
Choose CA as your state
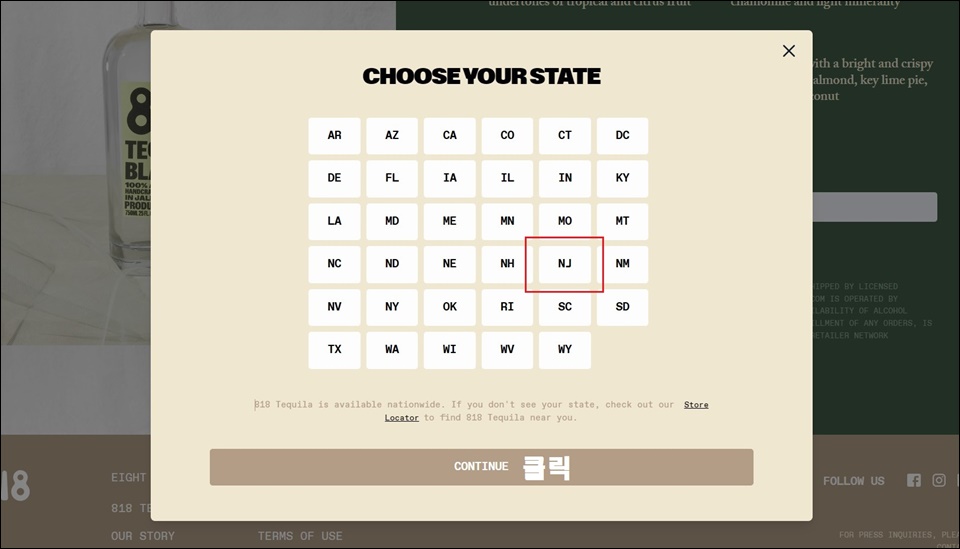(449, 136)
